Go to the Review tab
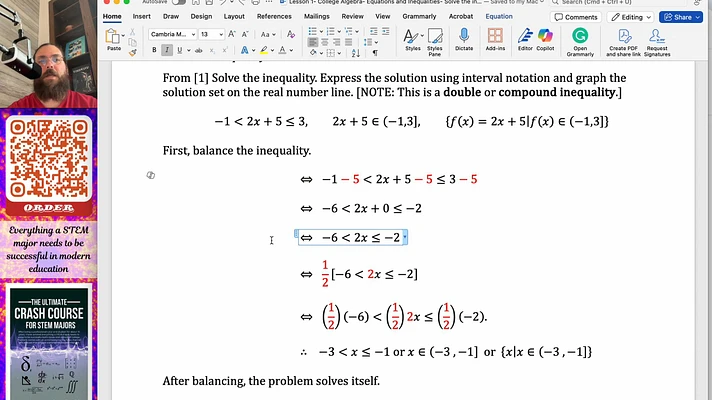Image resolution: width=712 pixels, height=400 pixels. click(352, 16)
